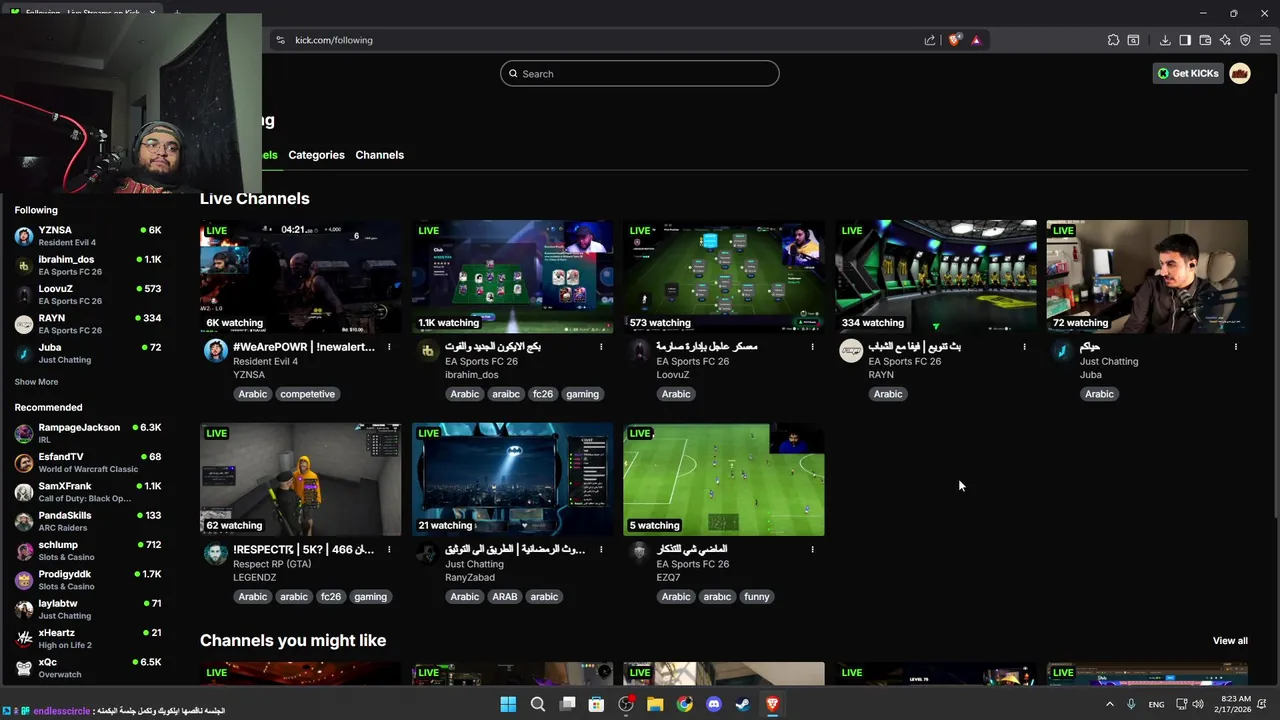1280x720 pixels.
Task: Open the browser hamburger menu
Action: coord(1265,40)
